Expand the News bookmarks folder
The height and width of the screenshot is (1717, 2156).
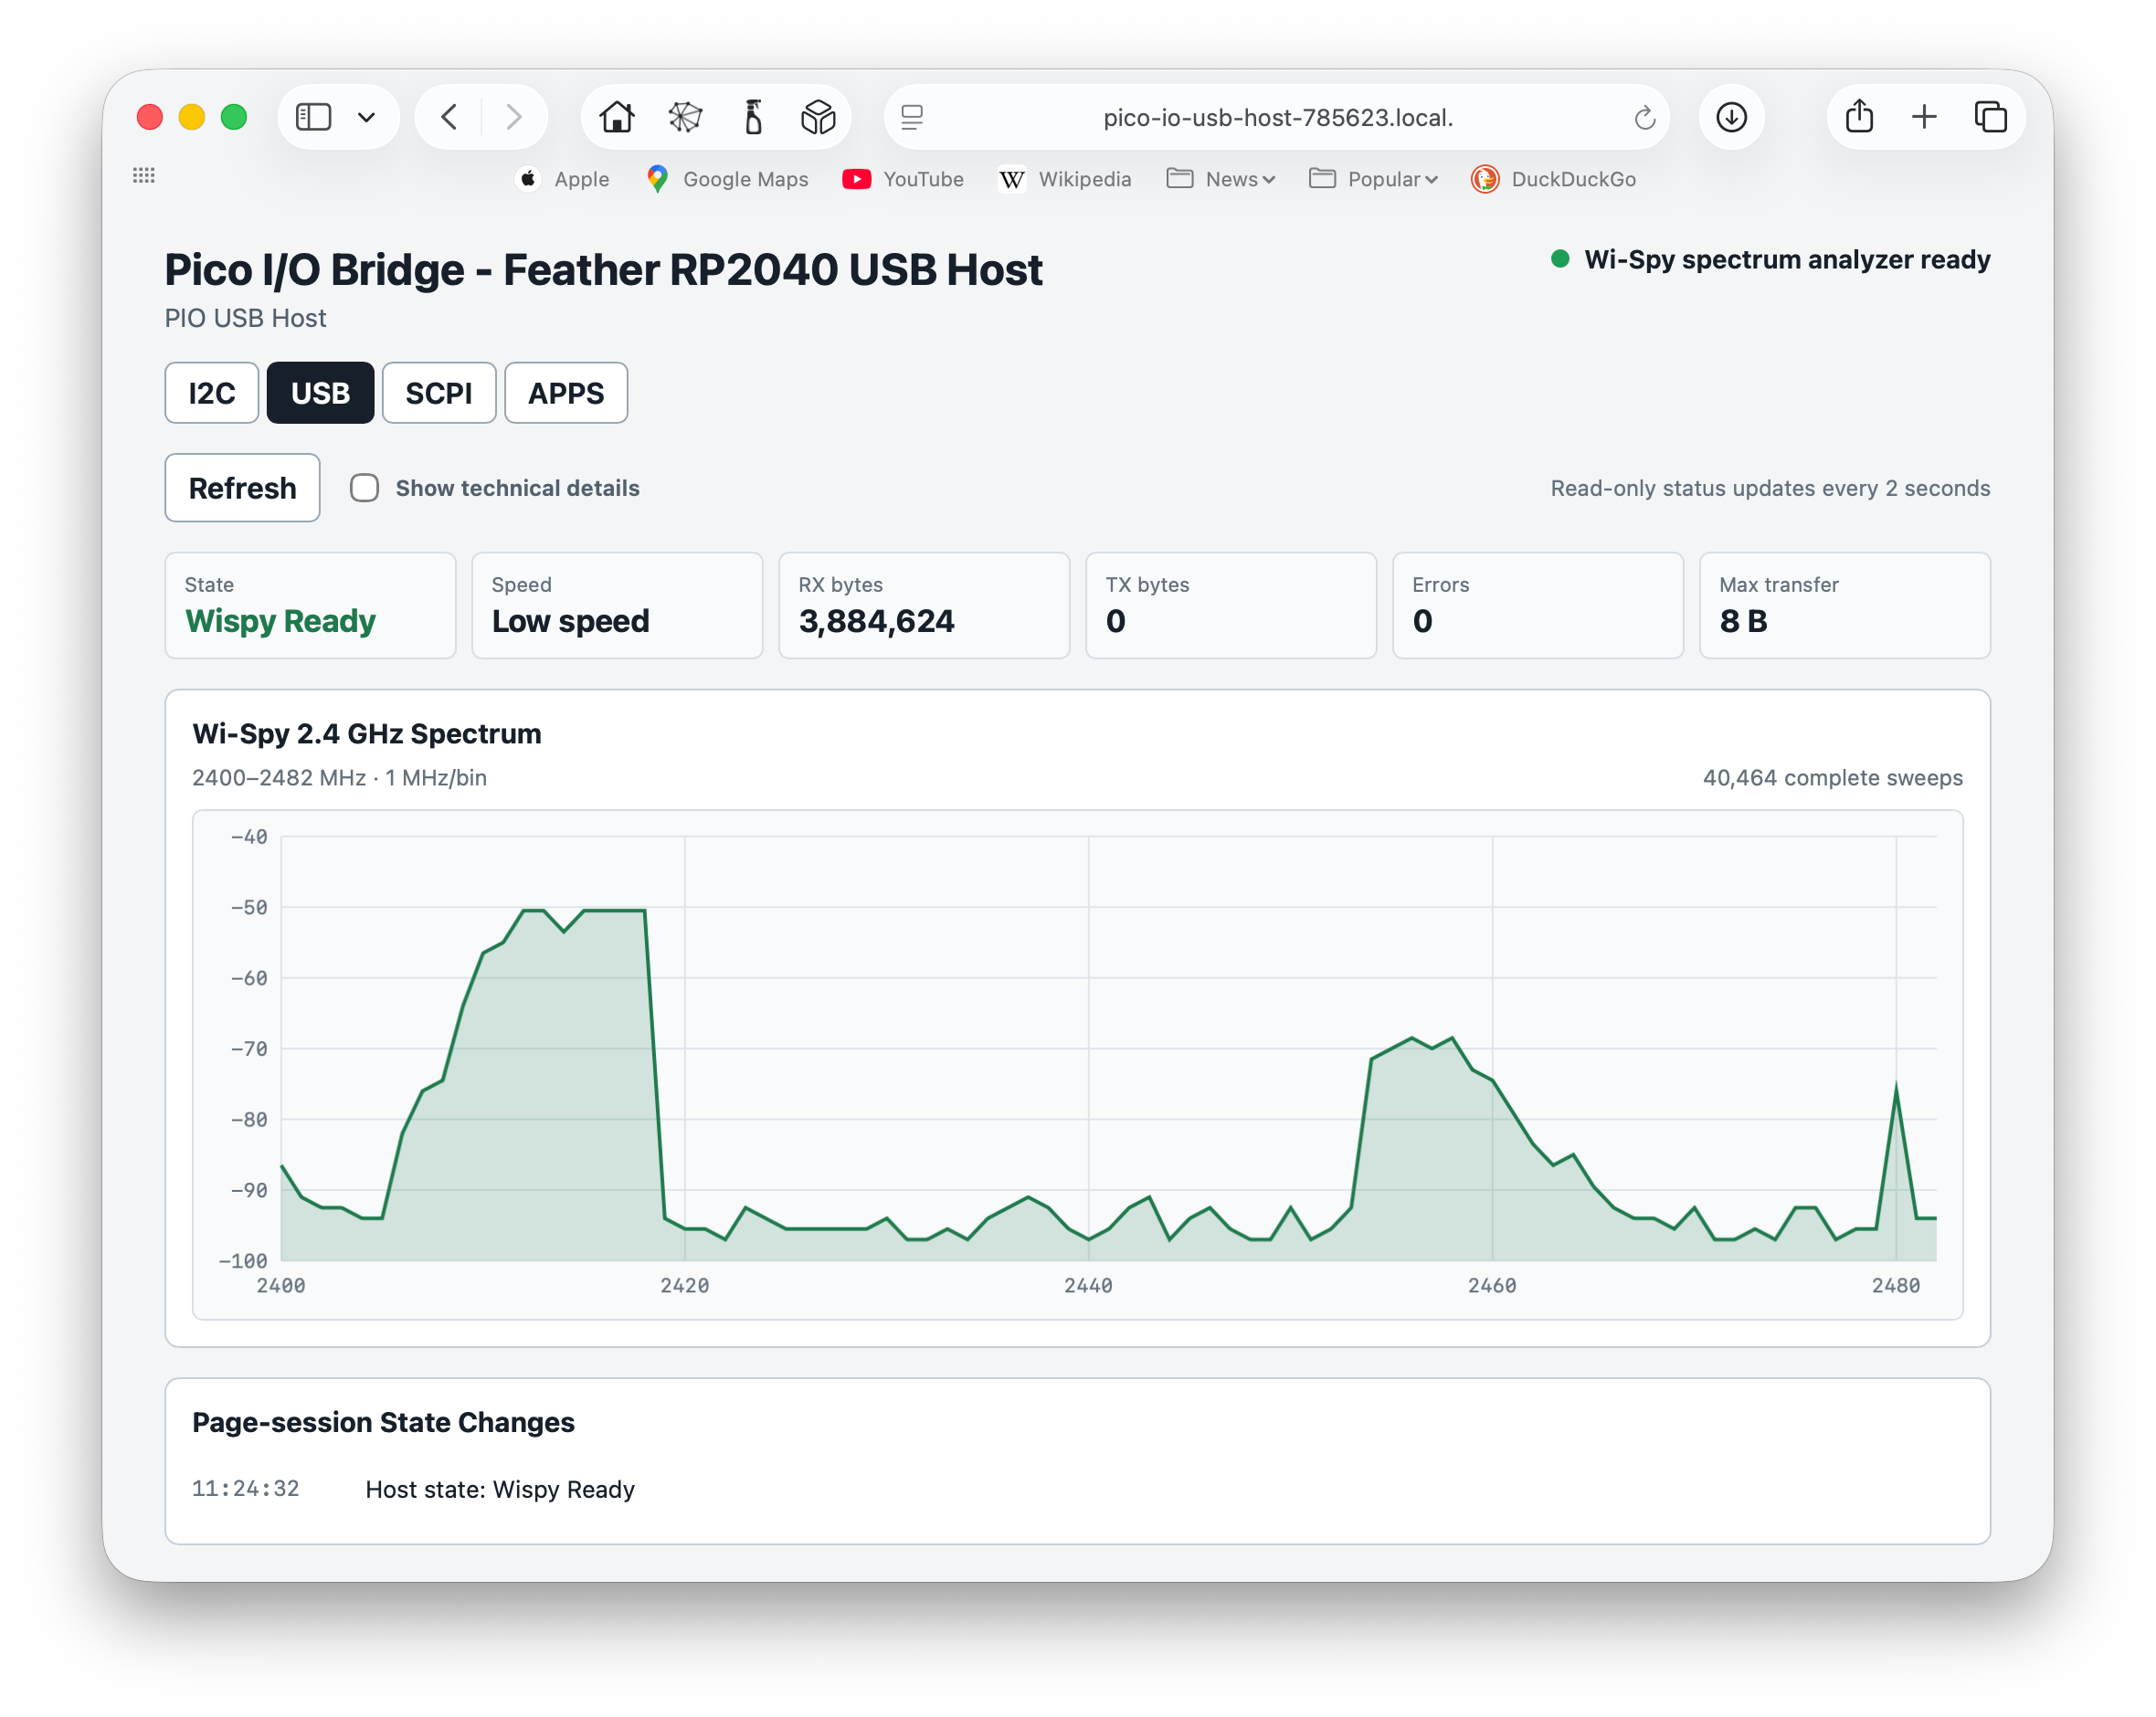(1221, 179)
